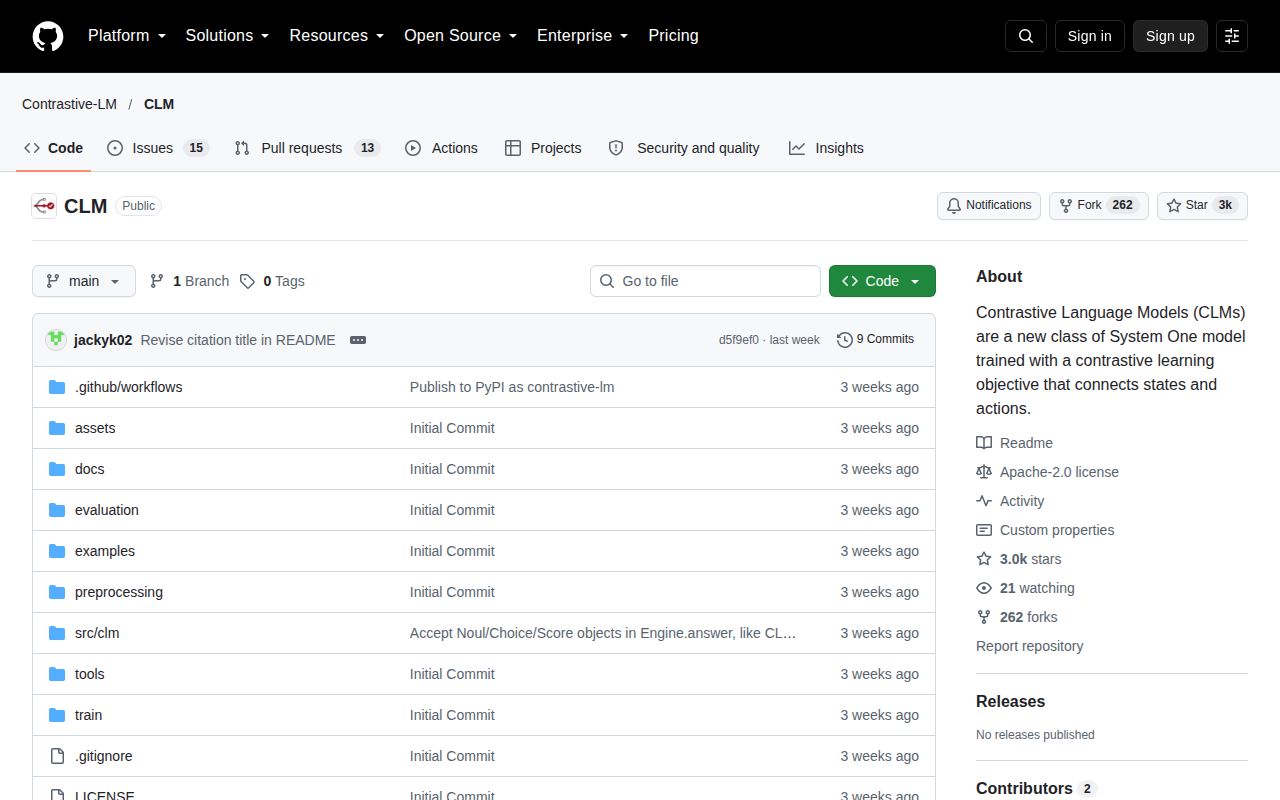The height and width of the screenshot is (800, 1280).
Task: Switch to Security and quality tab
Action: pyautogui.click(x=684, y=148)
